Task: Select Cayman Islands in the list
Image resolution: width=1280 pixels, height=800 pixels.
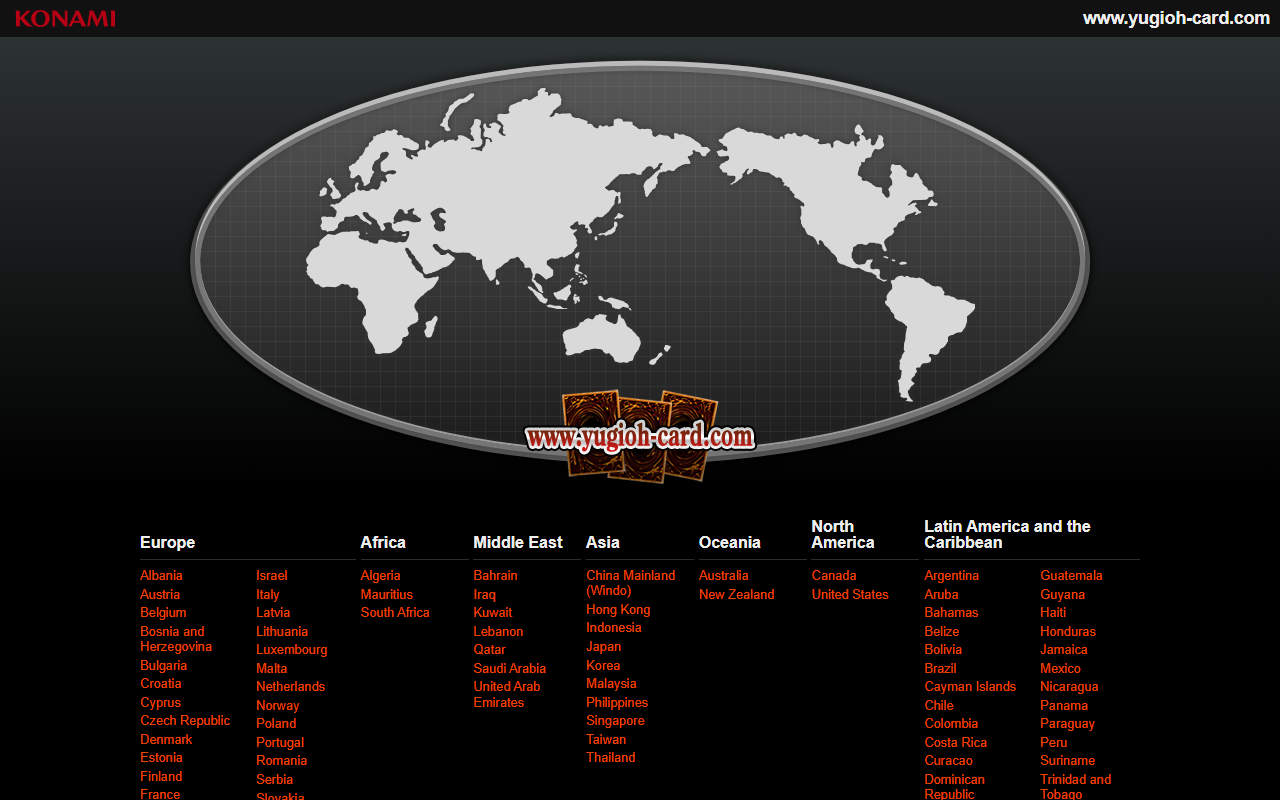Action: (970, 686)
